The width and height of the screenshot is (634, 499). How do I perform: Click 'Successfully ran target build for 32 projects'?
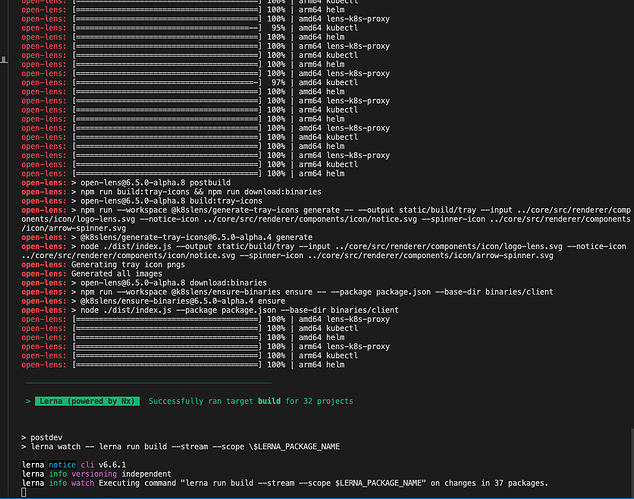click(251, 401)
